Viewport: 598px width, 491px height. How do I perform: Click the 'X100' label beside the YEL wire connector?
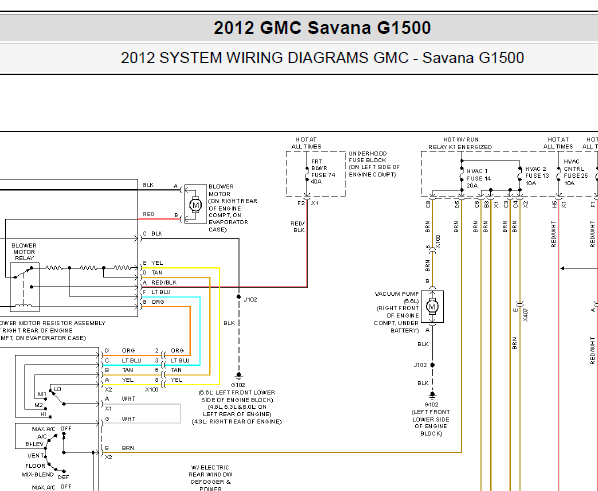pos(151,390)
